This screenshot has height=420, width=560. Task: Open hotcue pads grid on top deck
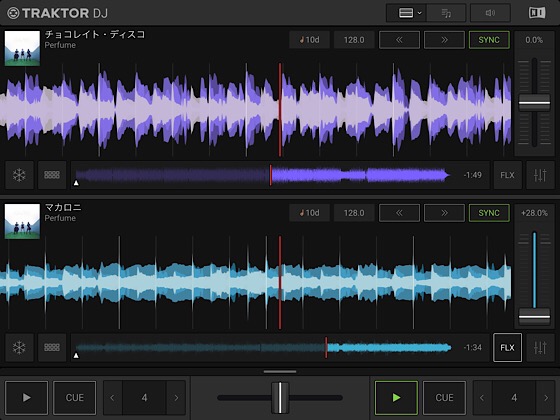(x=52, y=175)
